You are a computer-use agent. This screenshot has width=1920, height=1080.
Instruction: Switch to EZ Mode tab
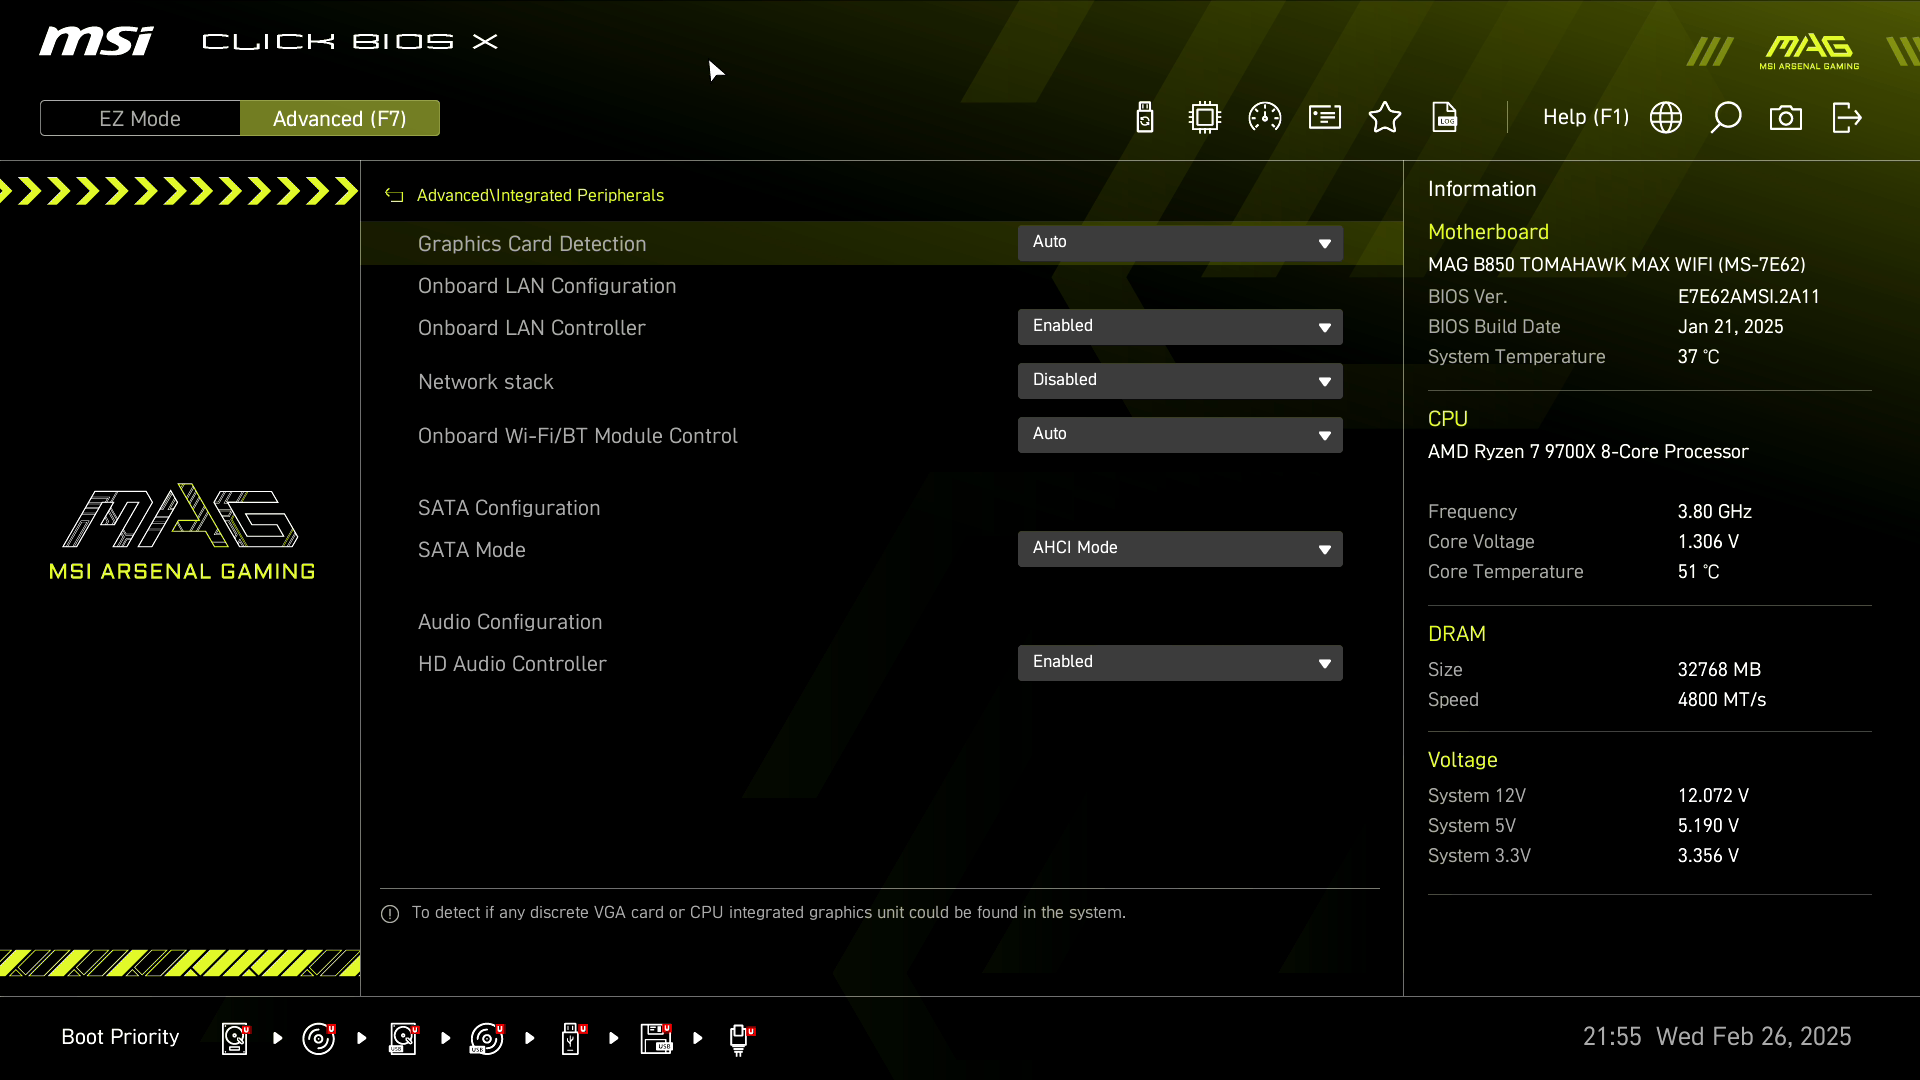tap(140, 118)
